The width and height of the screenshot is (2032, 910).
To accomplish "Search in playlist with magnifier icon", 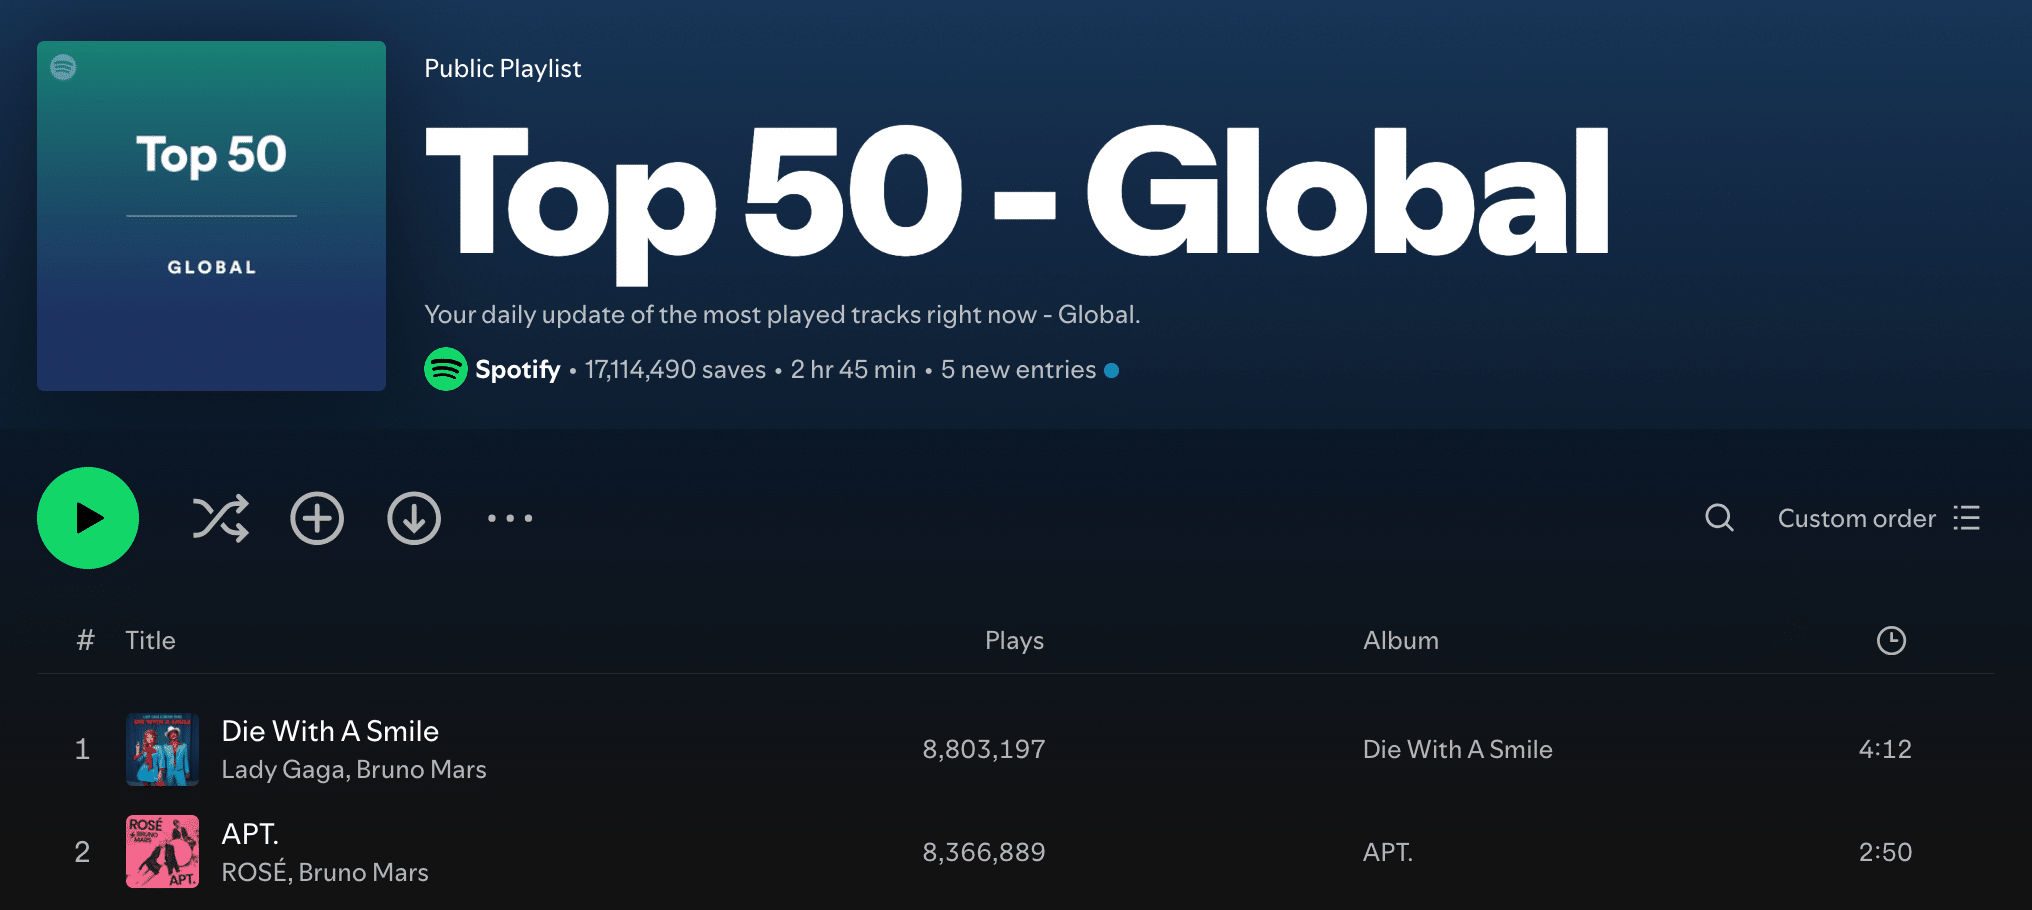I will [x=1719, y=518].
